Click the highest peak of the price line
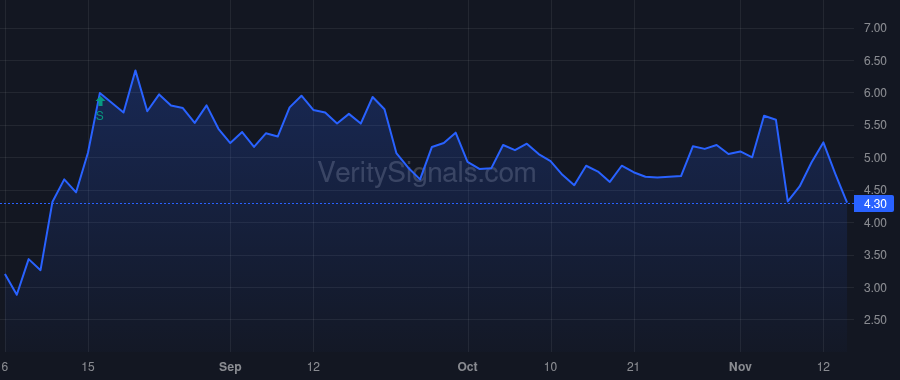This screenshot has height=380, width=900. [x=135, y=71]
